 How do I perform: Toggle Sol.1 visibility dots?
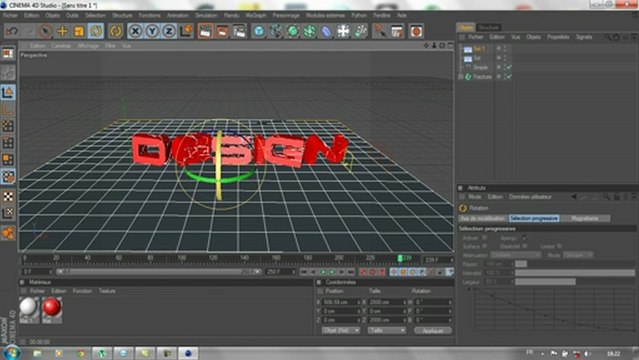pos(505,49)
